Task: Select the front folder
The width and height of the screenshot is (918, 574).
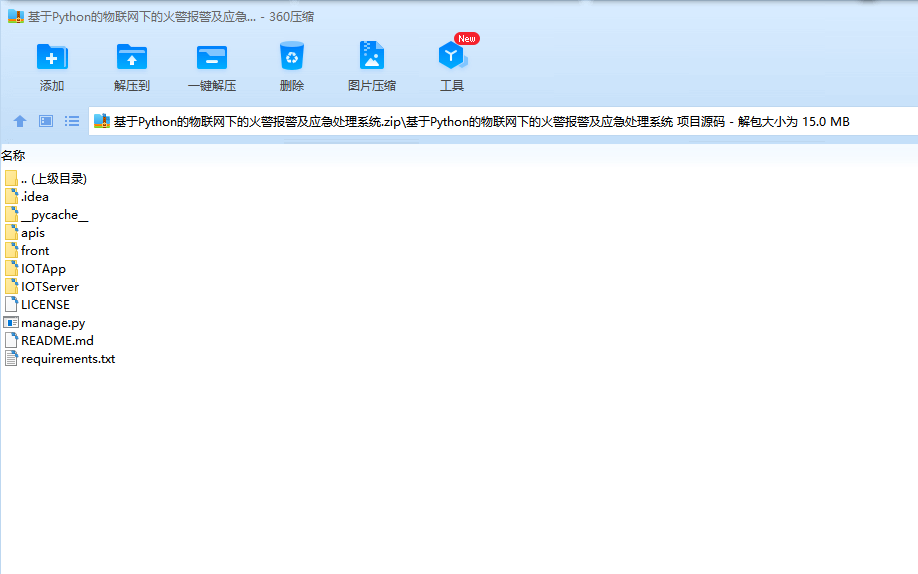Action: point(27,251)
